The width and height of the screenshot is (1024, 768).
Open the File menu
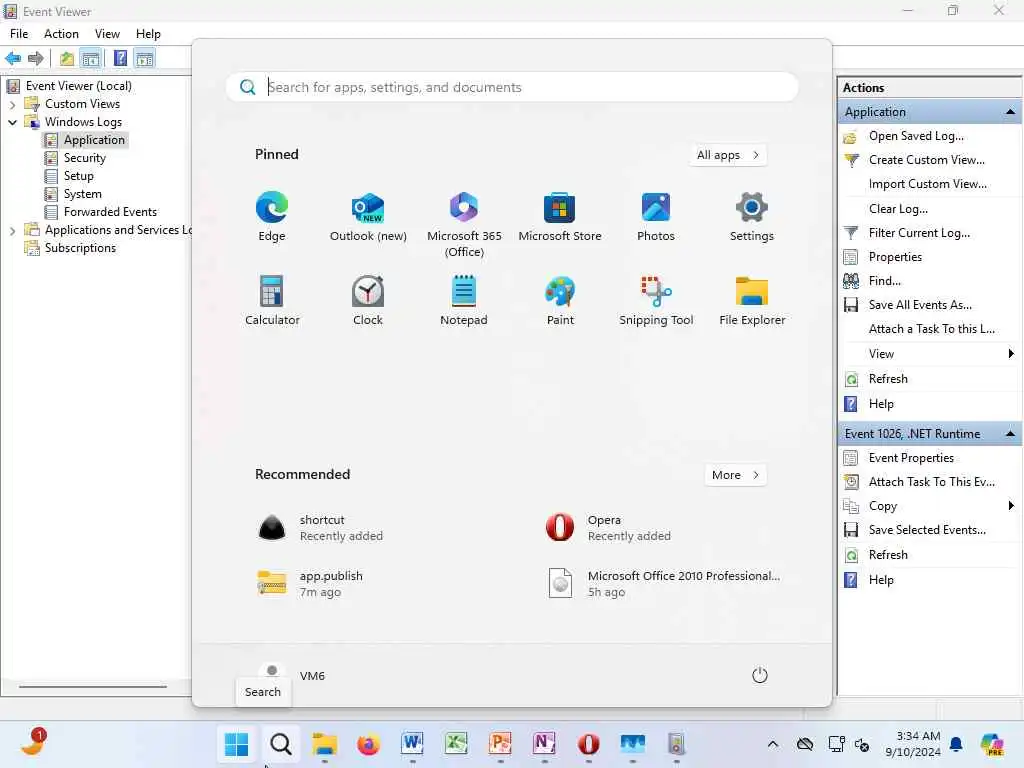[19, 34]
